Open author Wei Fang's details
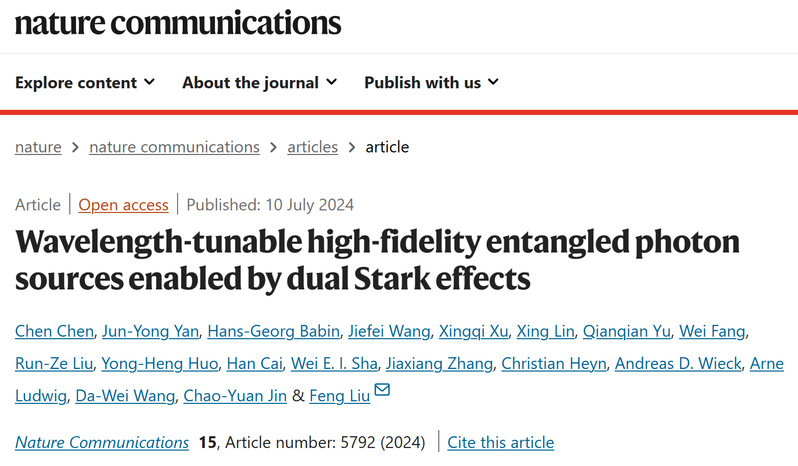This screenshot has height=466, width=798. (x=712, y=331)
